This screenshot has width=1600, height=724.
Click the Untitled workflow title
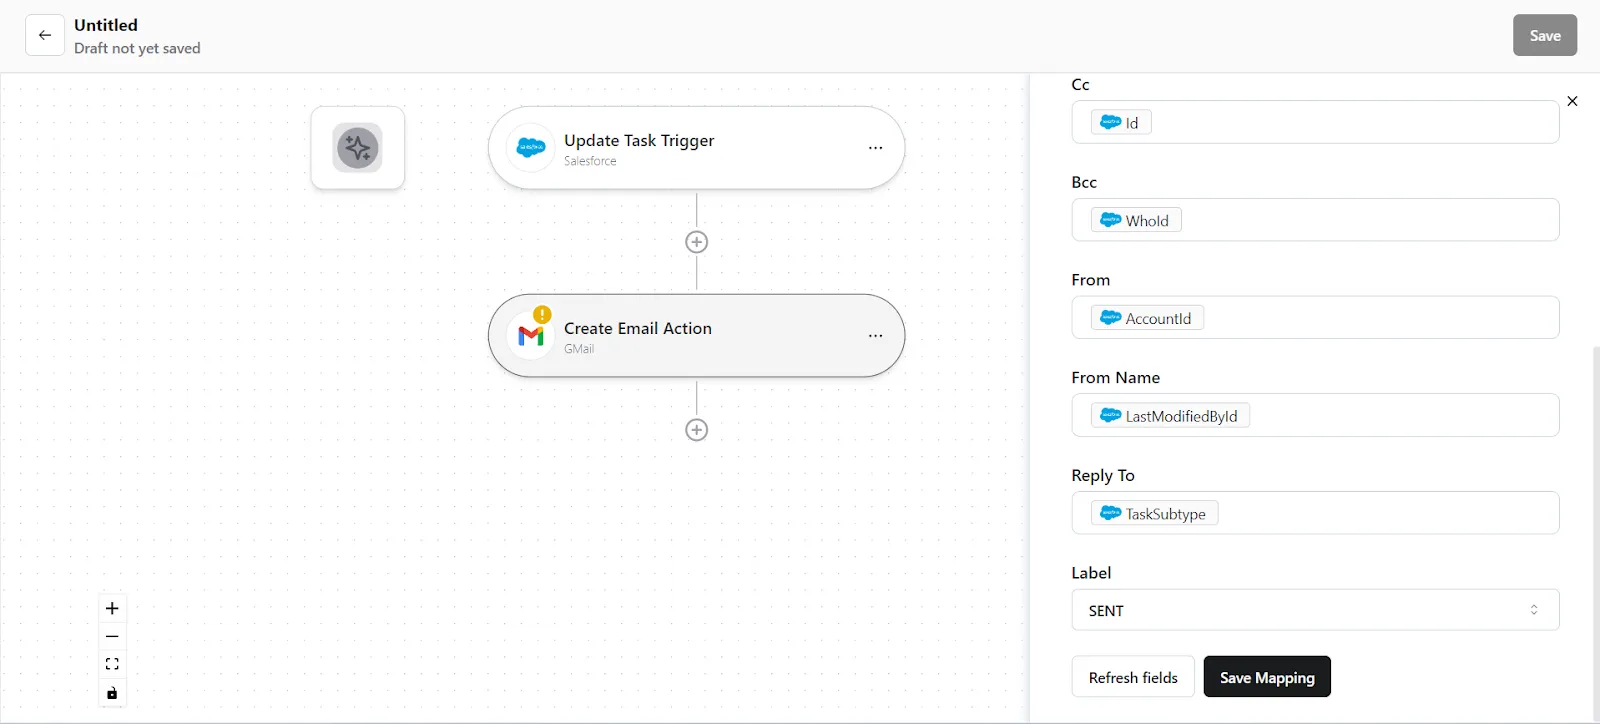click(106, 25)
